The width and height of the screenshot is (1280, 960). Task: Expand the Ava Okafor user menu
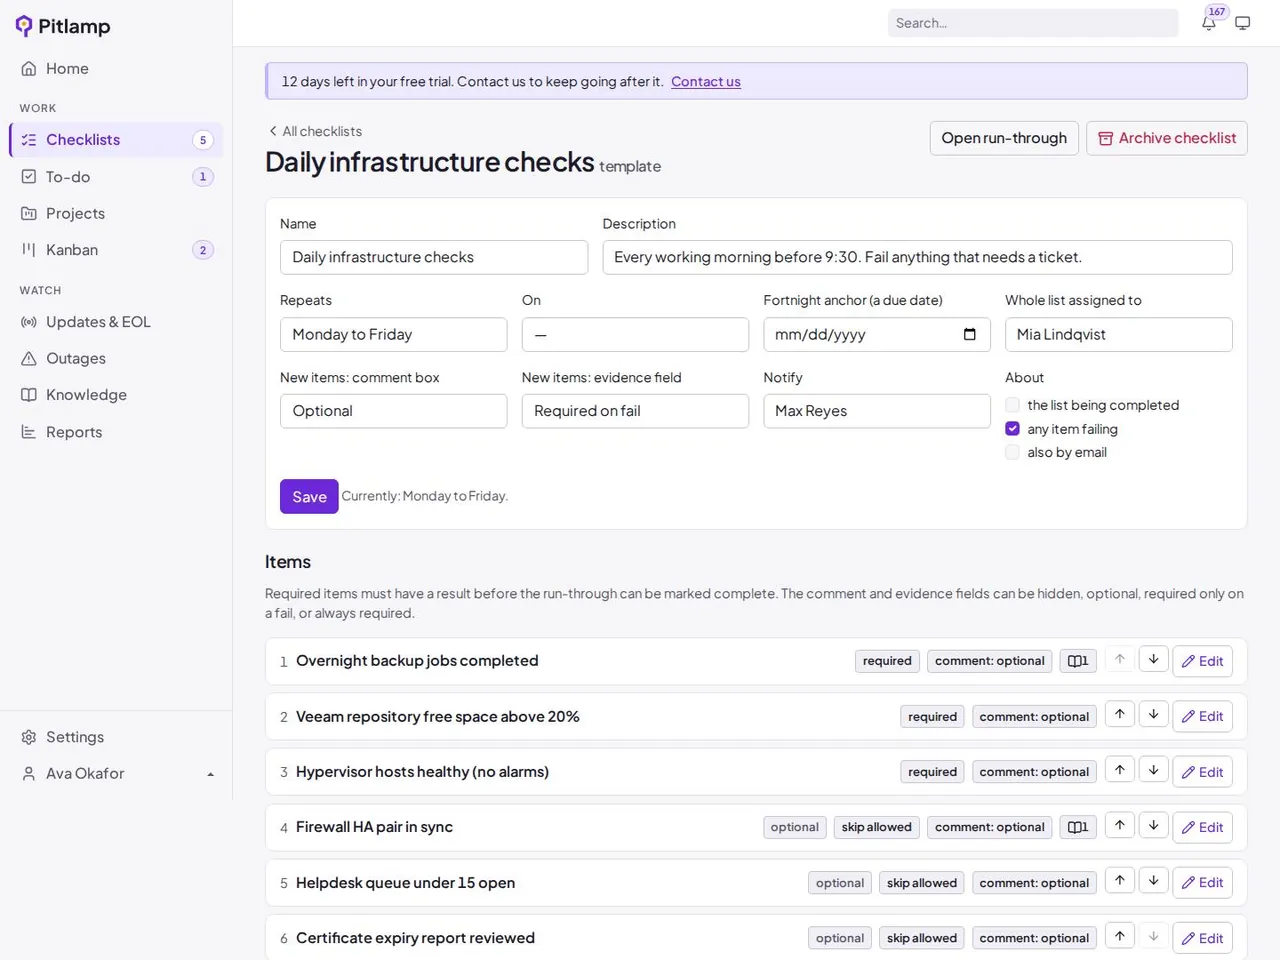[x=116, y=773]
